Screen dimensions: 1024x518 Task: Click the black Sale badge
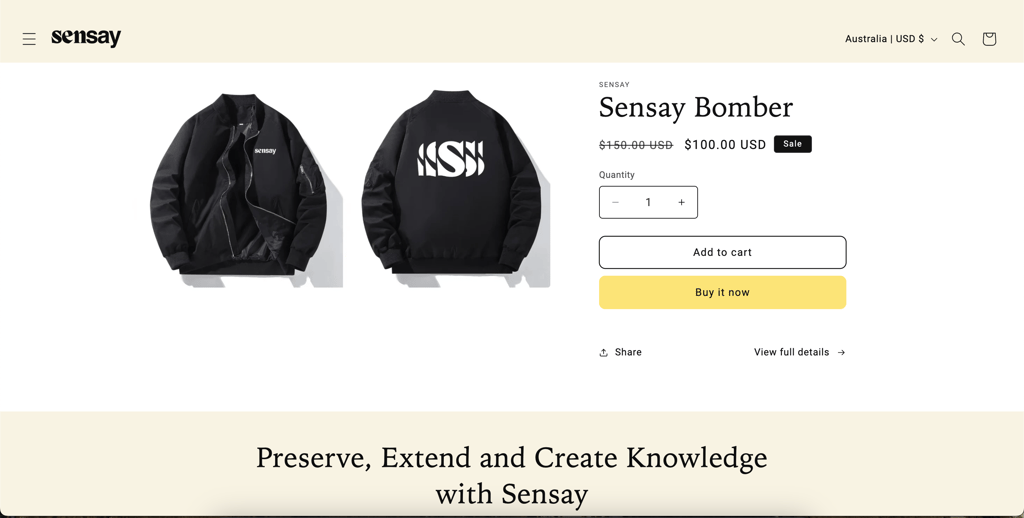coord(792,144)
